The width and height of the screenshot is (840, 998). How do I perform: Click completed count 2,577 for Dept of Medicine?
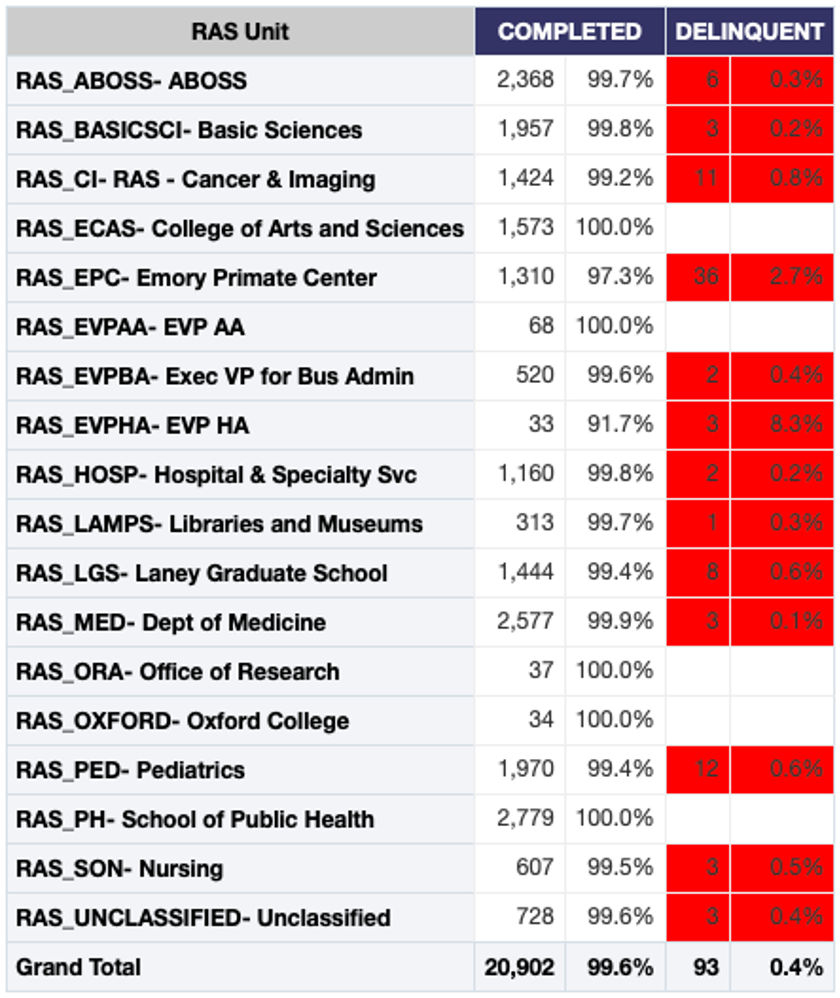[x=525, y=622]
